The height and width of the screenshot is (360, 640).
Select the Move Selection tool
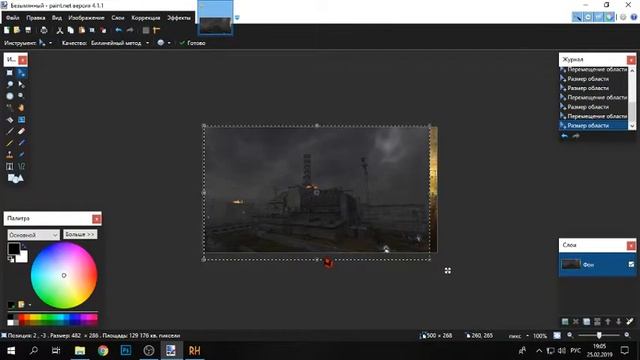(21, 84)
